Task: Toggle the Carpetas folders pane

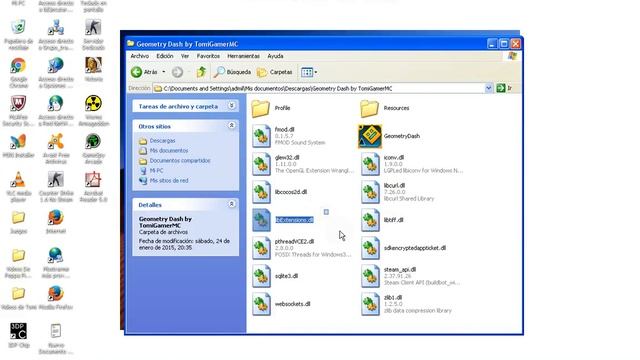Action: [275, 72]
